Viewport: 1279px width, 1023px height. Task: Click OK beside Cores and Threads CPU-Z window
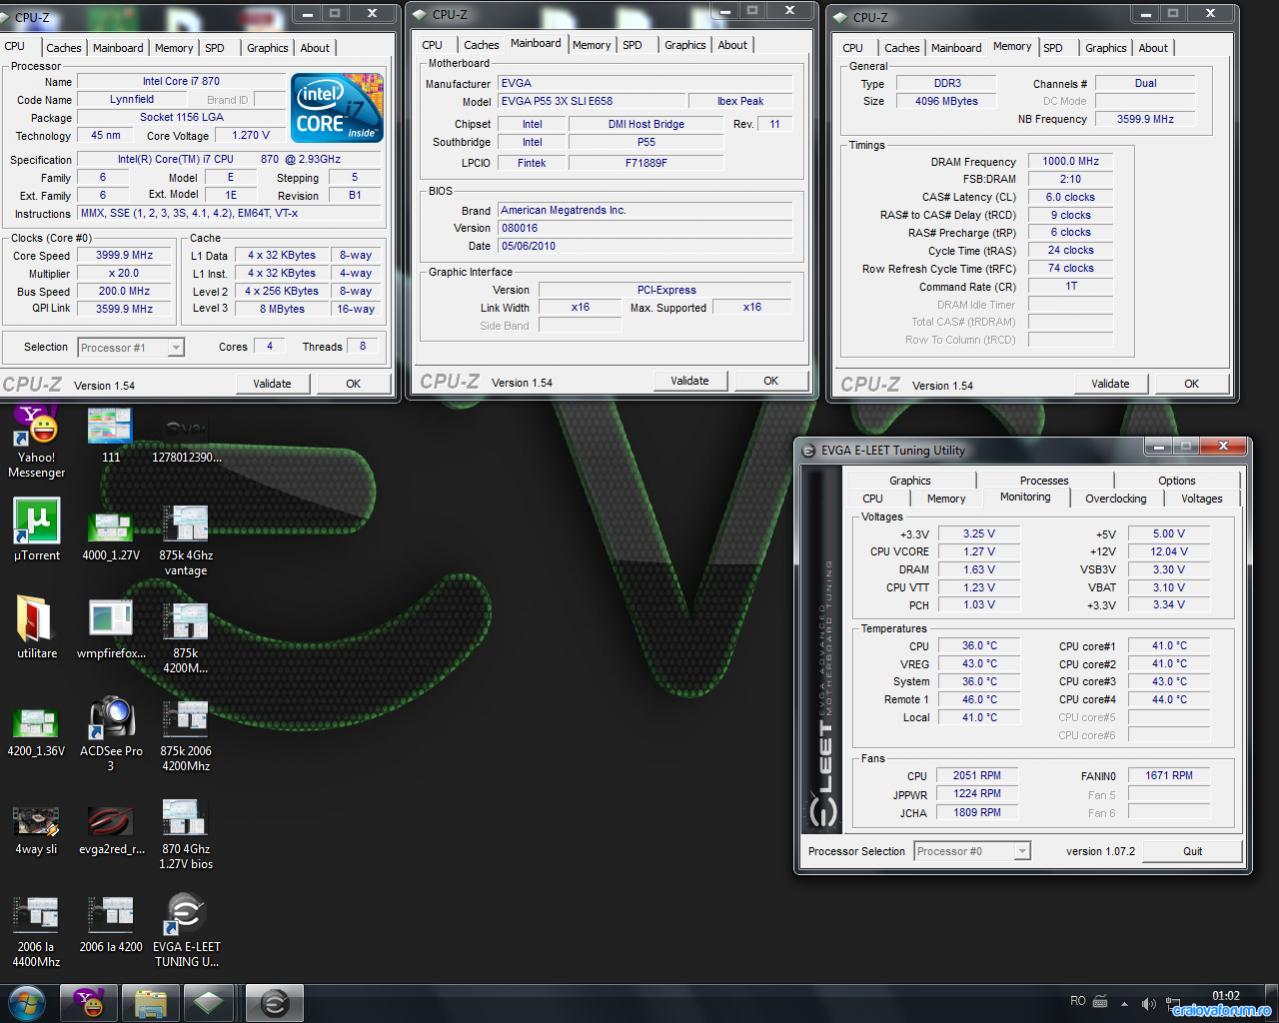coord(353,384)
